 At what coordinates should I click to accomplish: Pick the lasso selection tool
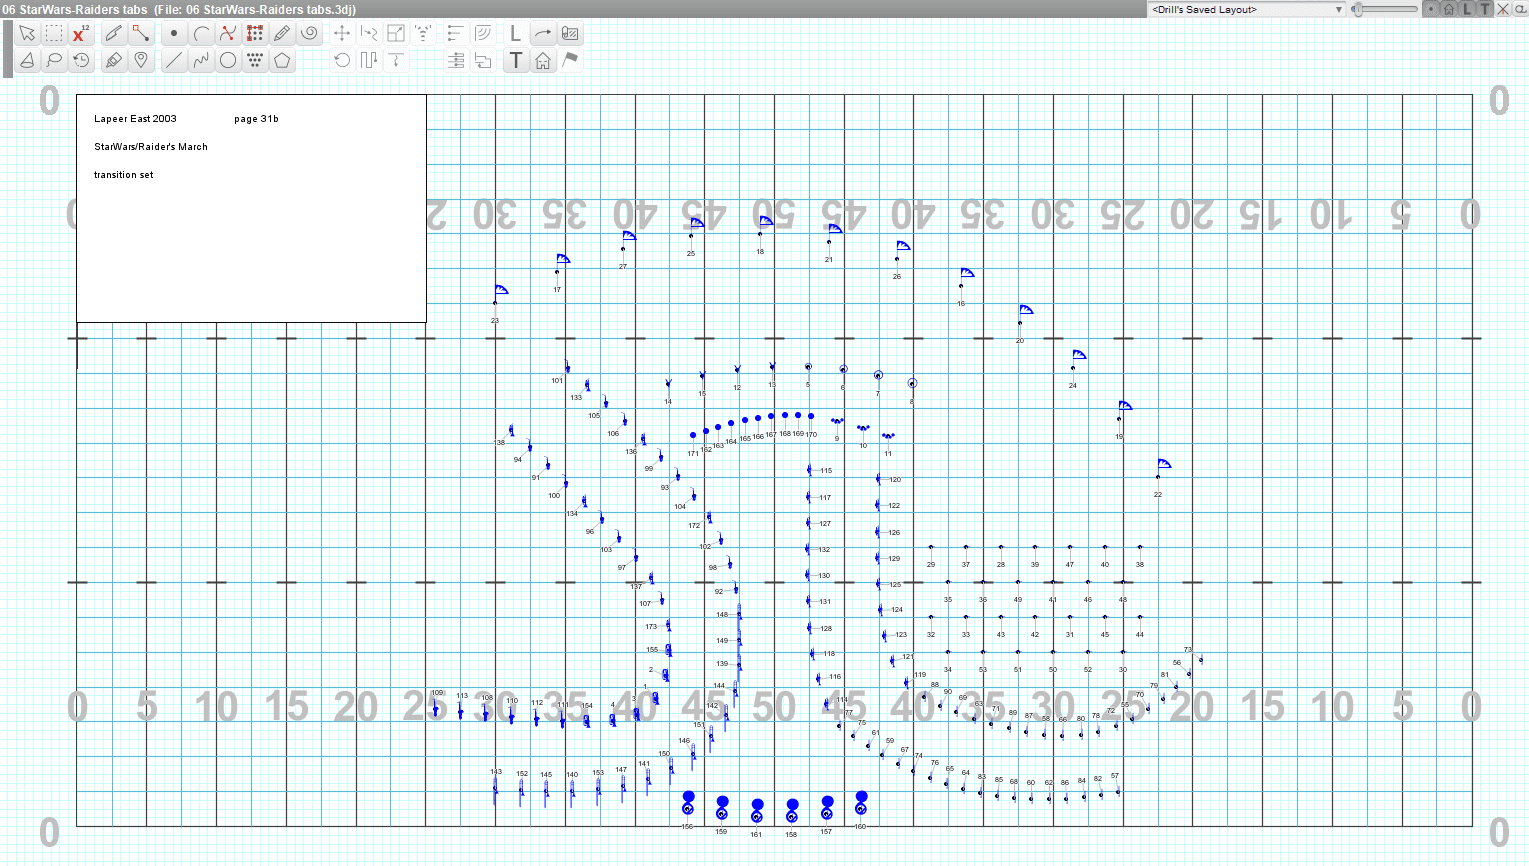(54, 61)
